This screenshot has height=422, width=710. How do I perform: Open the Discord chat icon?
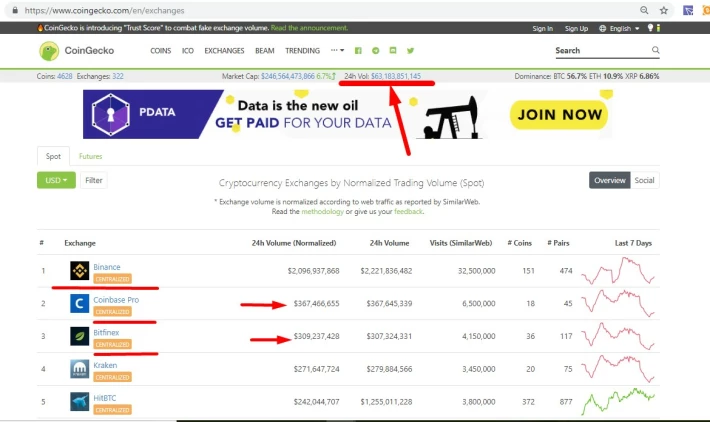click(393, 50)
